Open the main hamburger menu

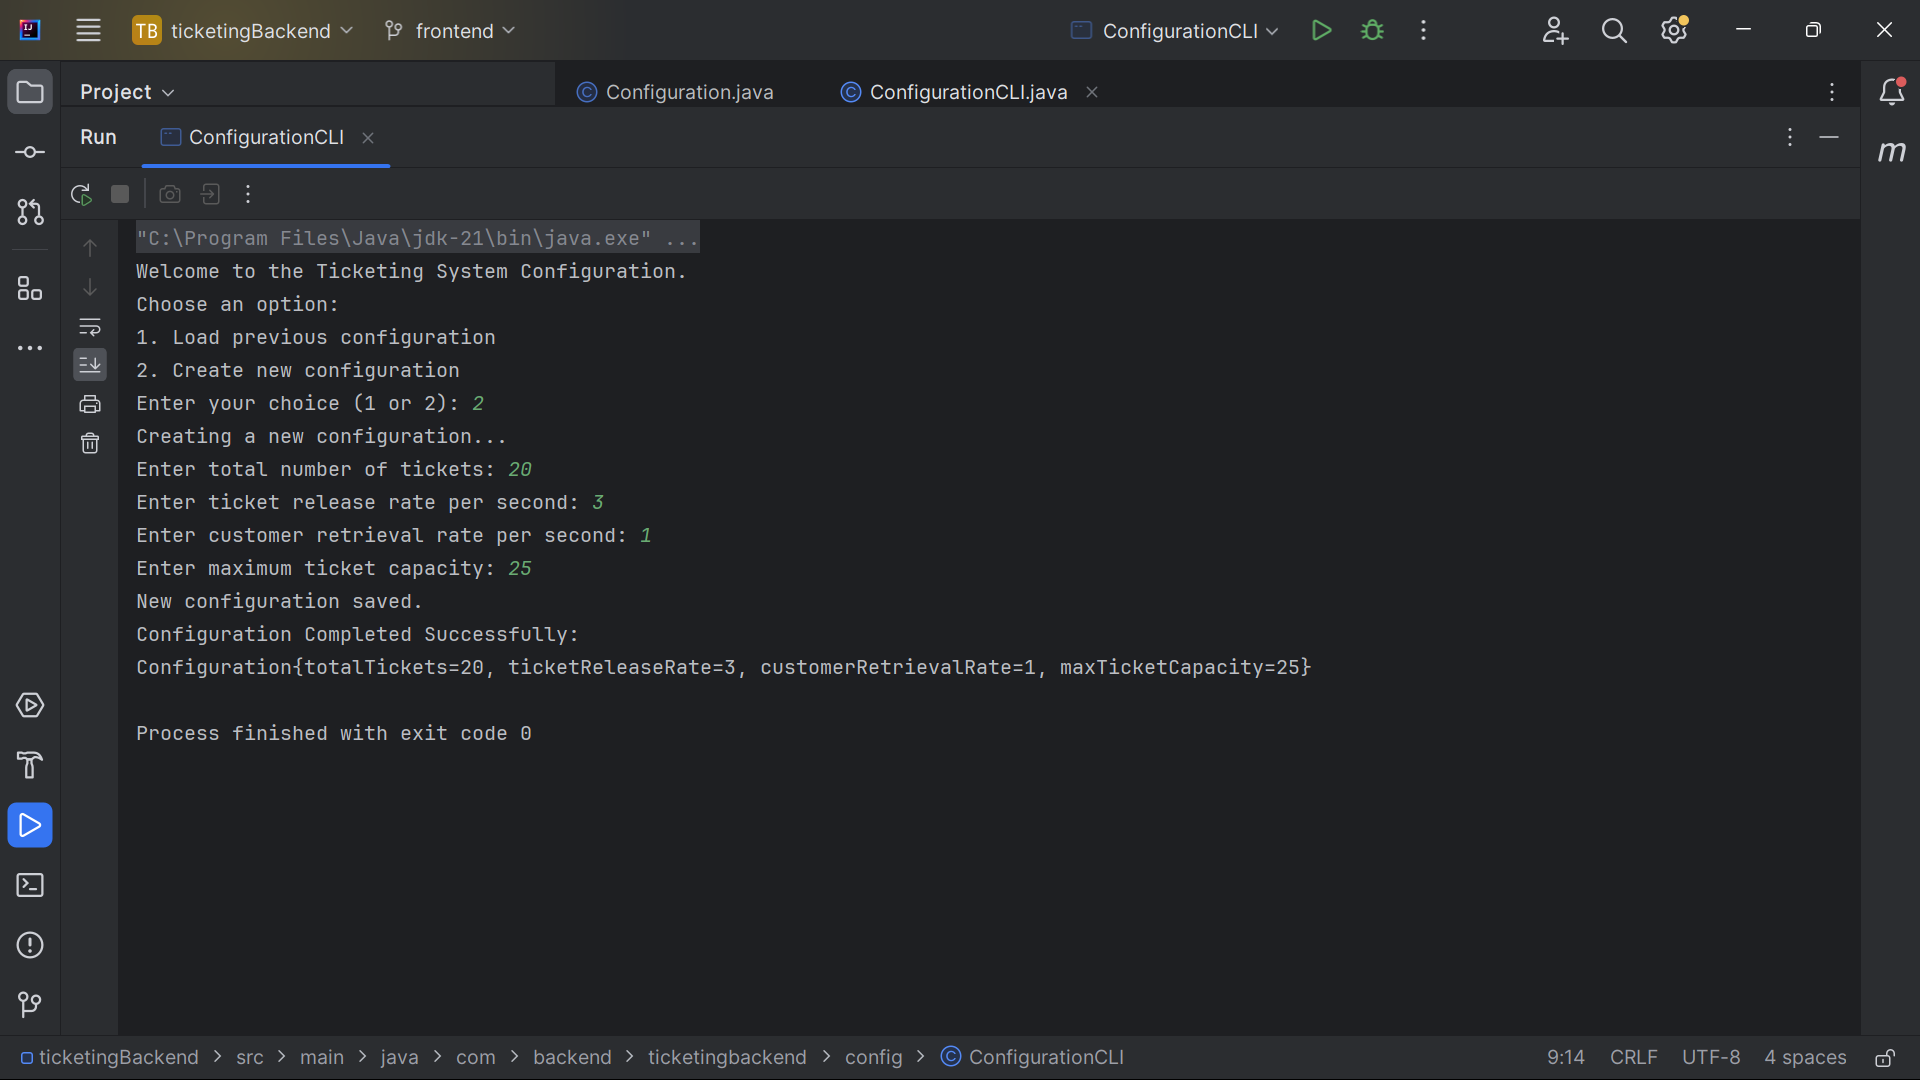tap(88, 30)
